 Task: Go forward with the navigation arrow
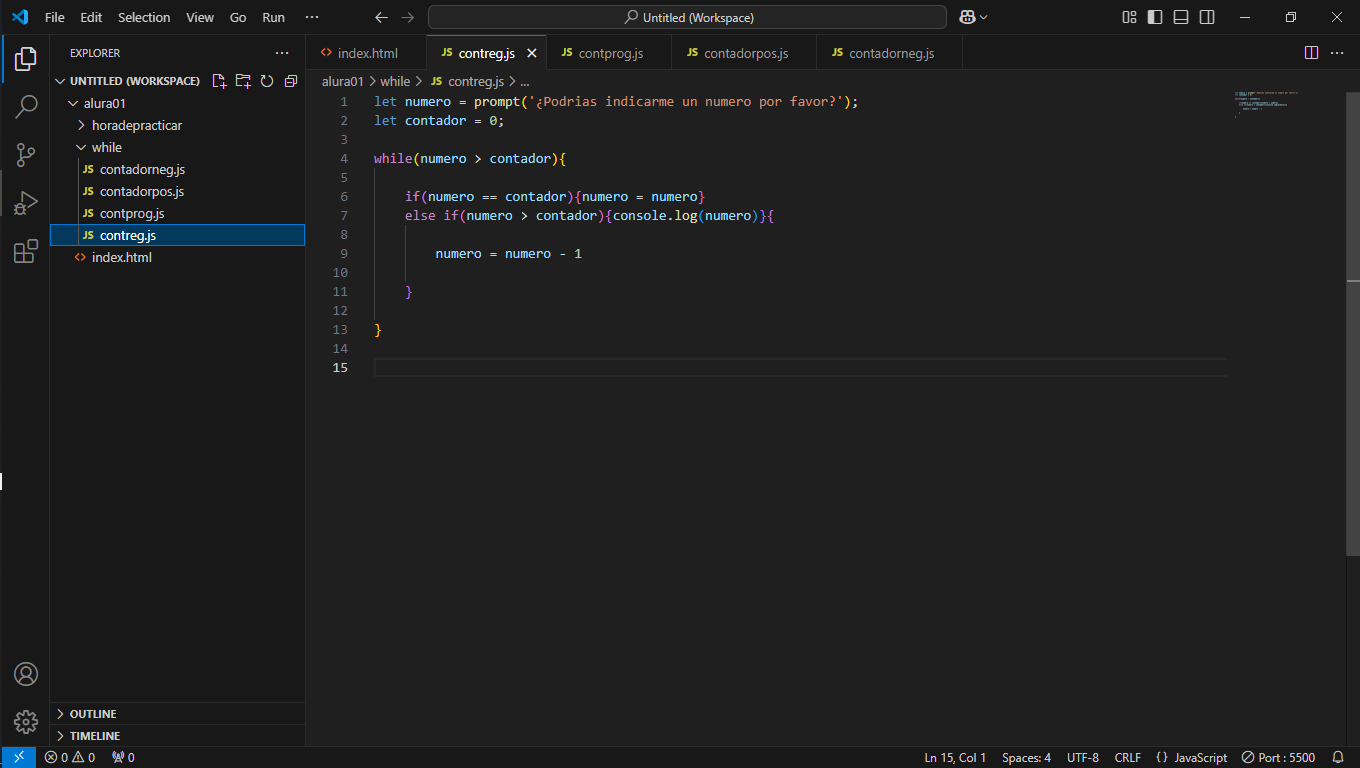pyautogui.click(x=407, y=17)
